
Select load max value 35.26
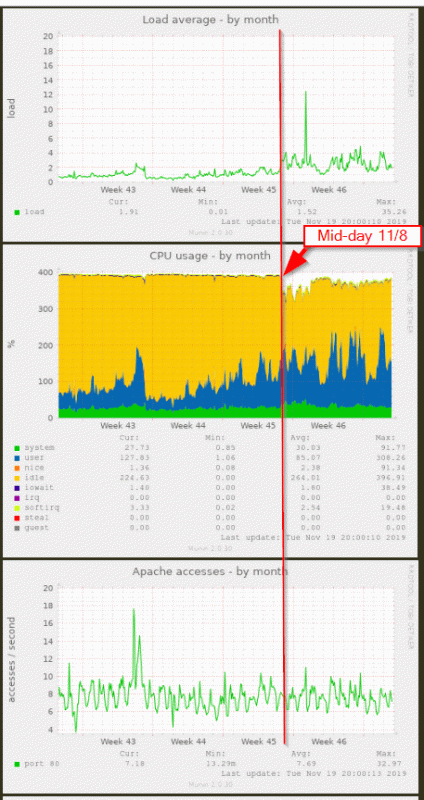point(395,212)
